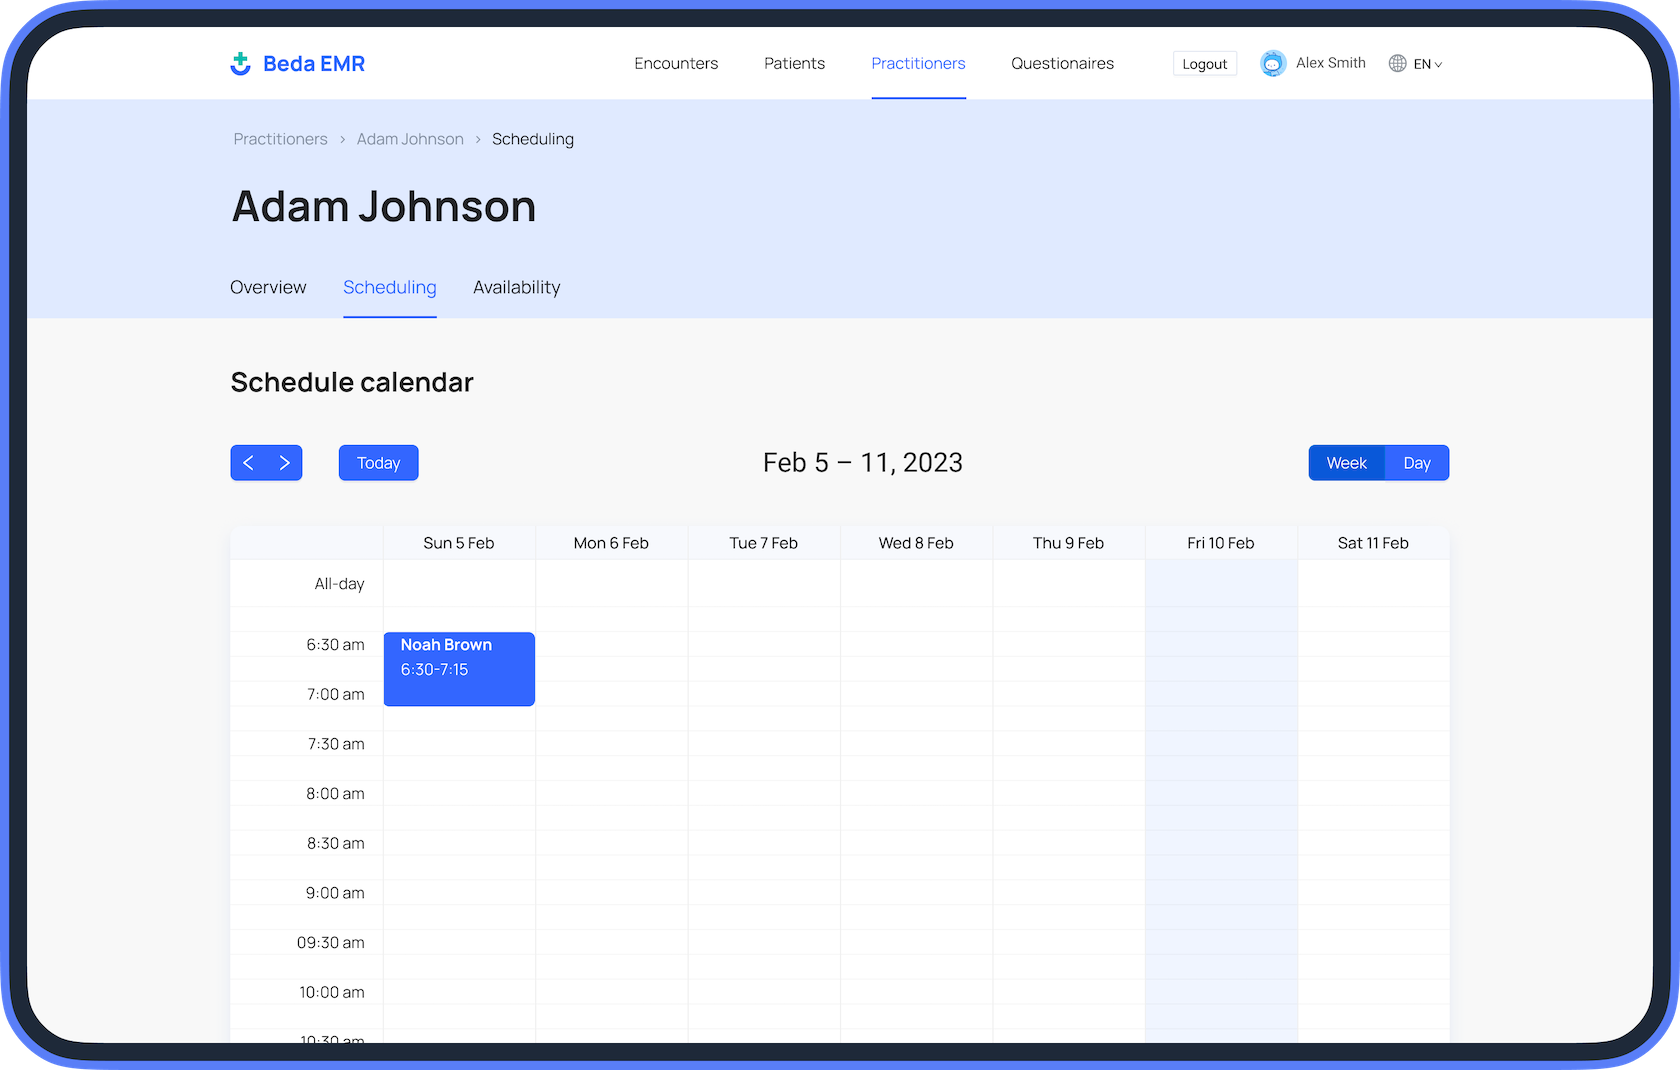Open the EN language dropdown

[x=1423, y=63]
